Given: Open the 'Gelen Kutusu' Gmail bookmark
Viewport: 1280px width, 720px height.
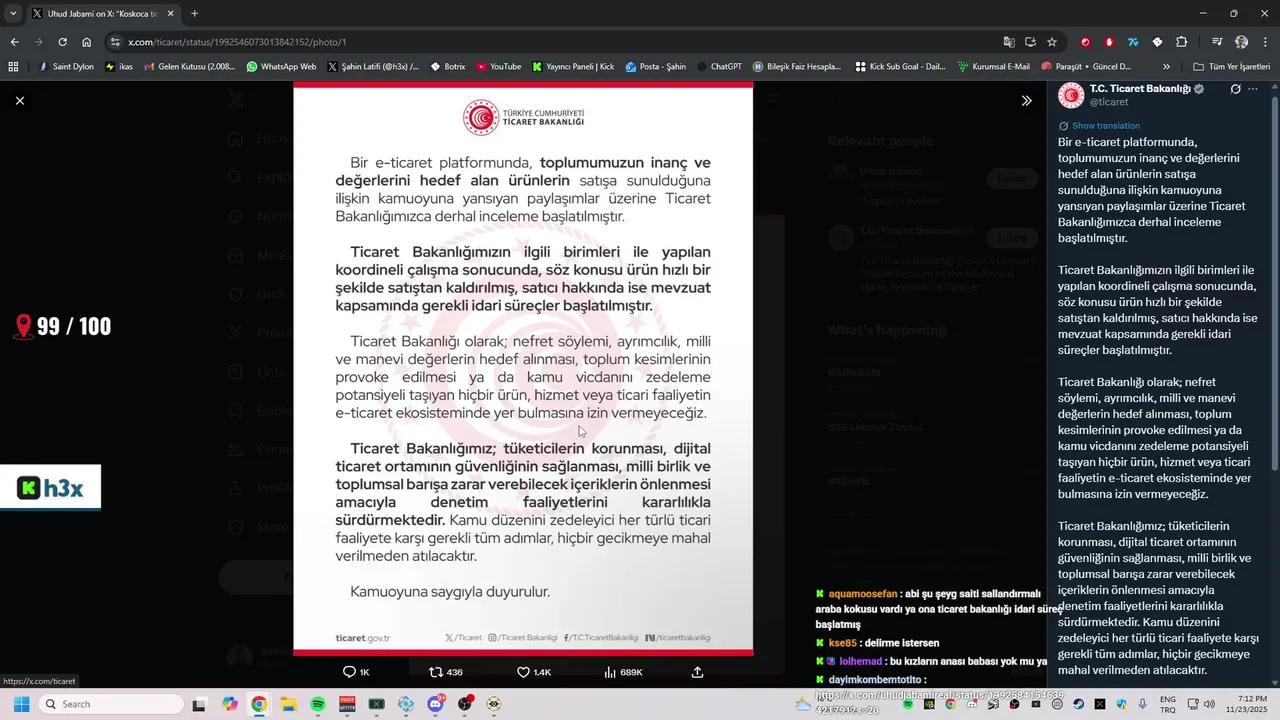Looking at the screenshot, I should pos(190,67).
